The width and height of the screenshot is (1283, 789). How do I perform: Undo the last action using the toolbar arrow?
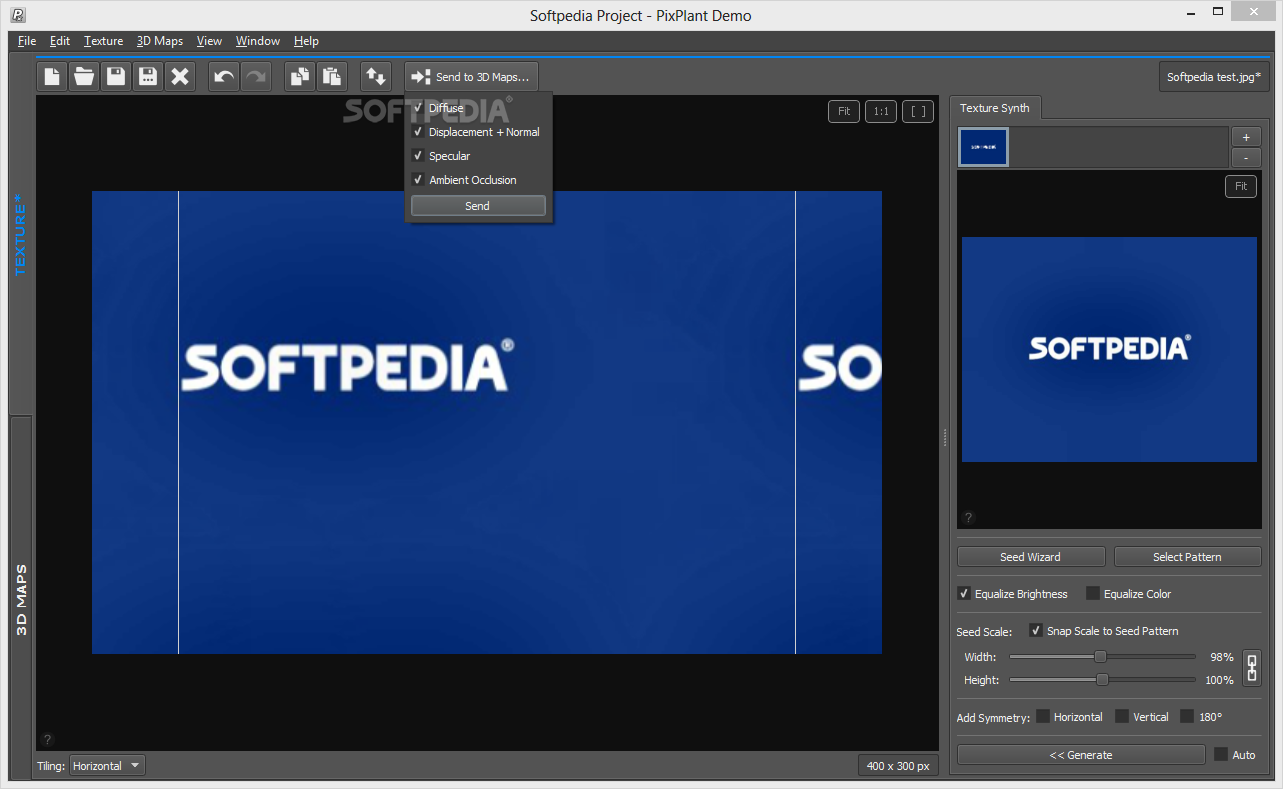(224, 77)
